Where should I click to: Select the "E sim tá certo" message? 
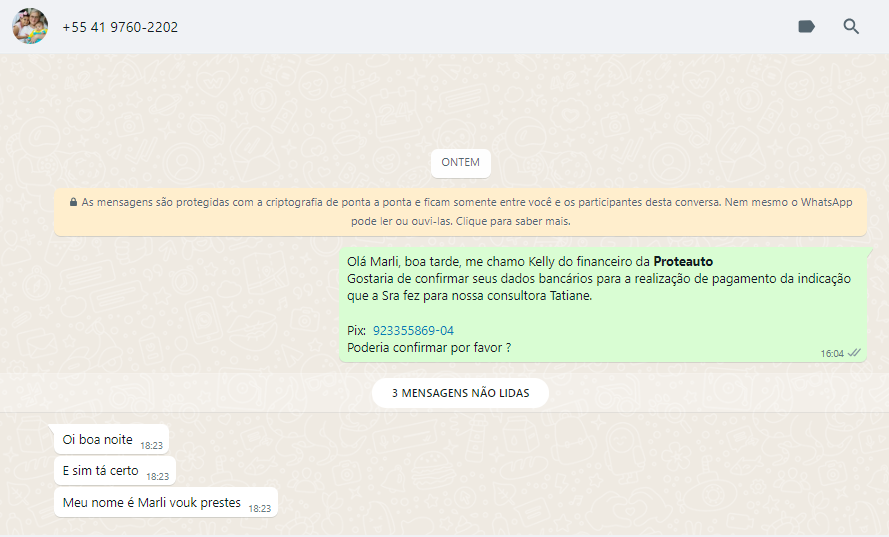pyautogui.click(x=101, y=471)
